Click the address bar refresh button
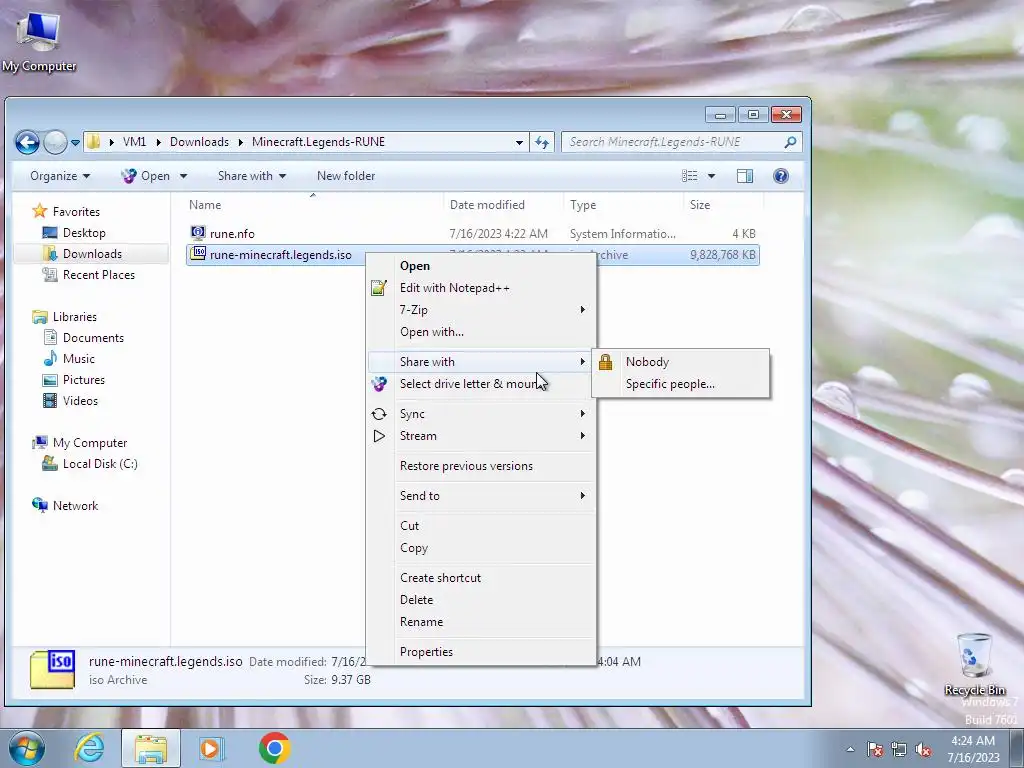 coord(542,142)
